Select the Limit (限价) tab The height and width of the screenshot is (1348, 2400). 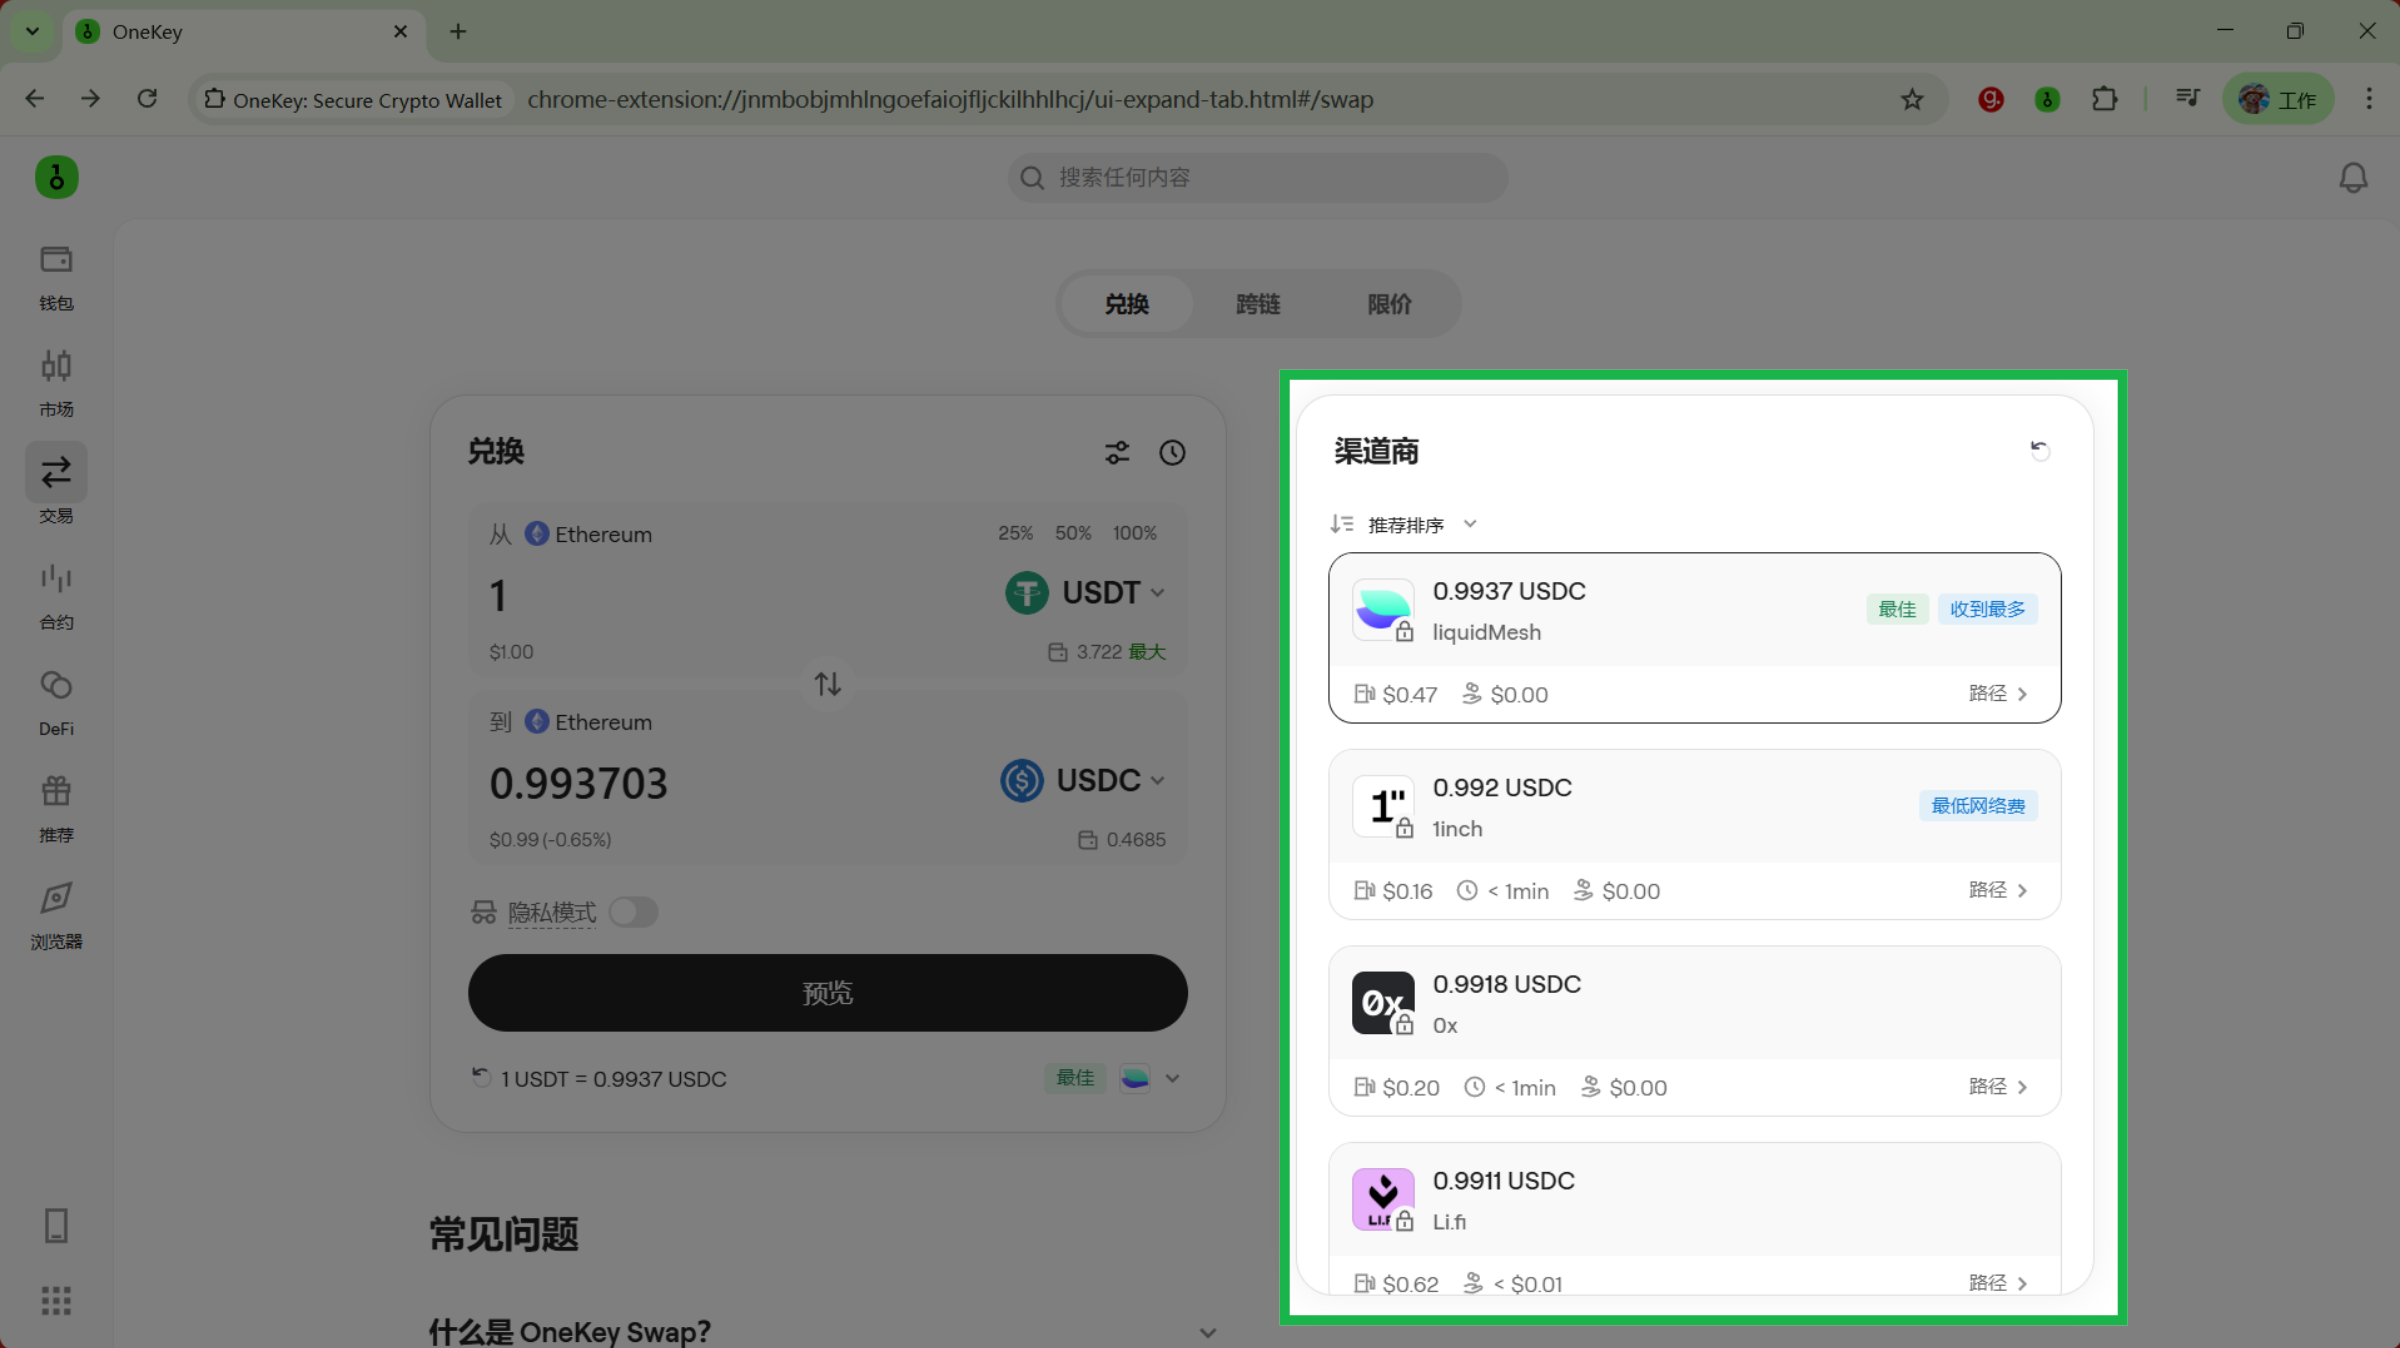pos(1389,303)
